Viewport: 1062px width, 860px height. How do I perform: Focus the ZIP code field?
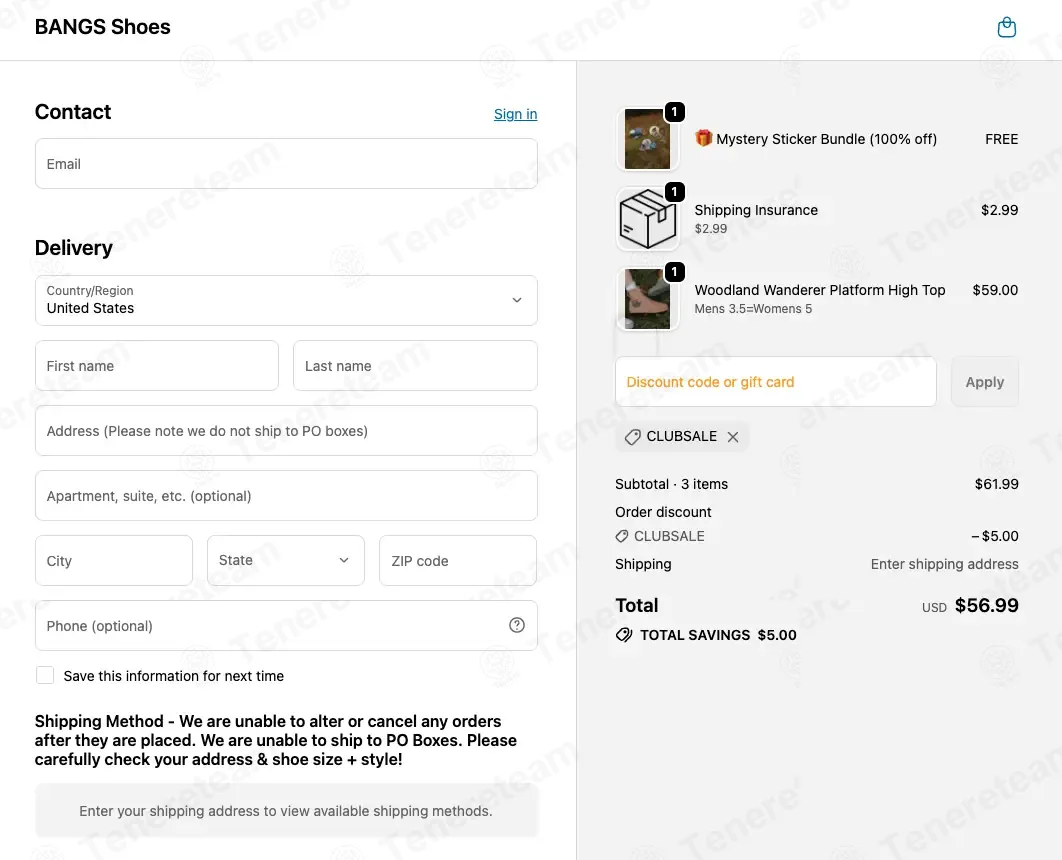pyautogui.click(x=458, y=561)
